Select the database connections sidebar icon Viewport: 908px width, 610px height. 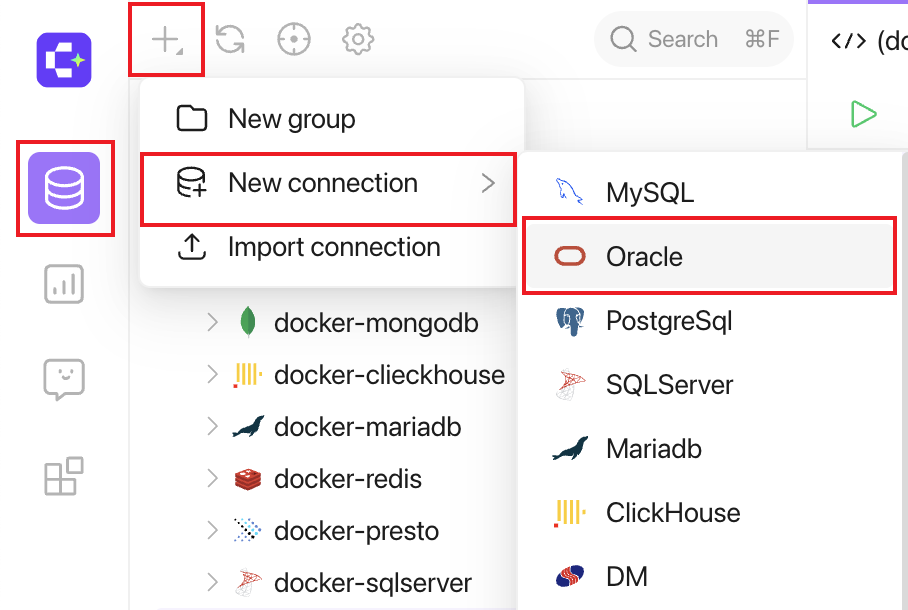(64, 188)
